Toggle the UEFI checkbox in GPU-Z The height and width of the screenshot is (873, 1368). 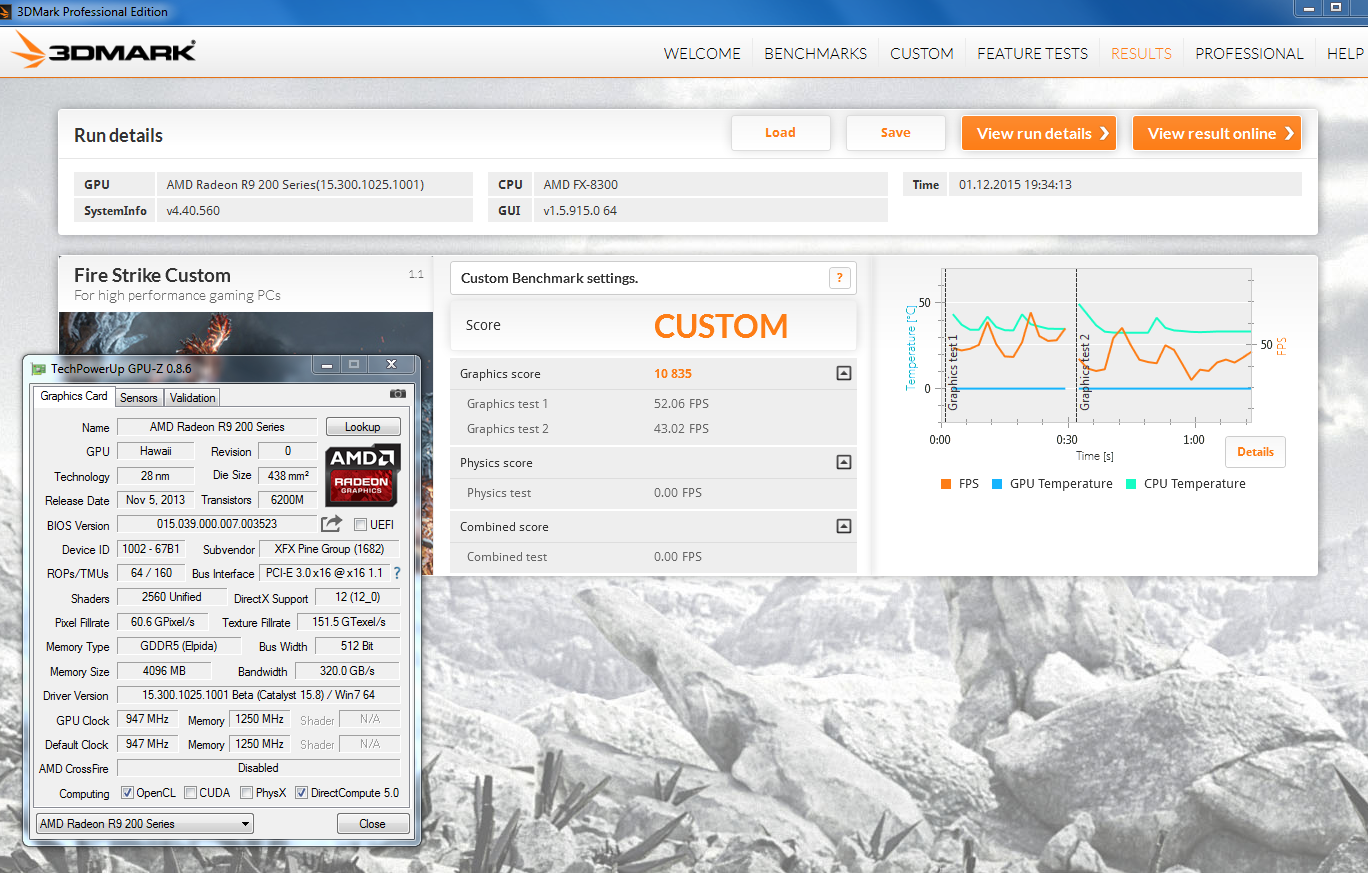[x=361, y=524]
